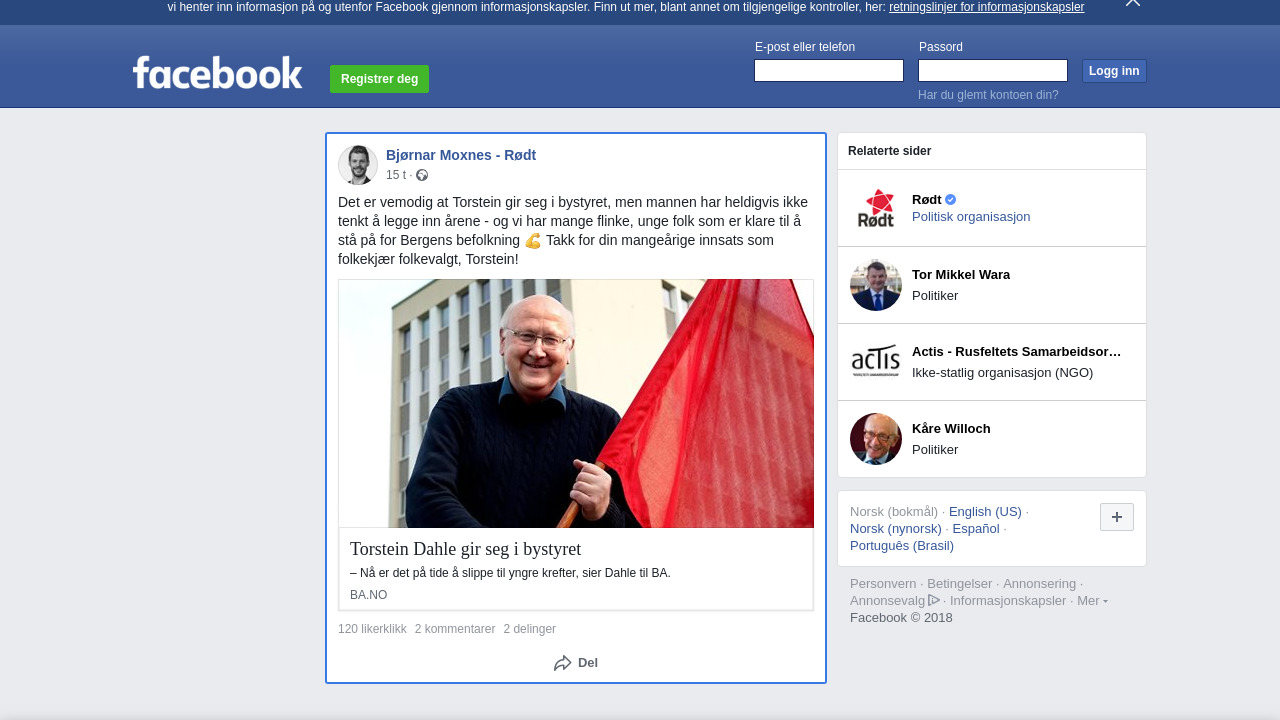The image size is (1280, 720).
Task: Click the Rødt verified badge
Action: 951,199
